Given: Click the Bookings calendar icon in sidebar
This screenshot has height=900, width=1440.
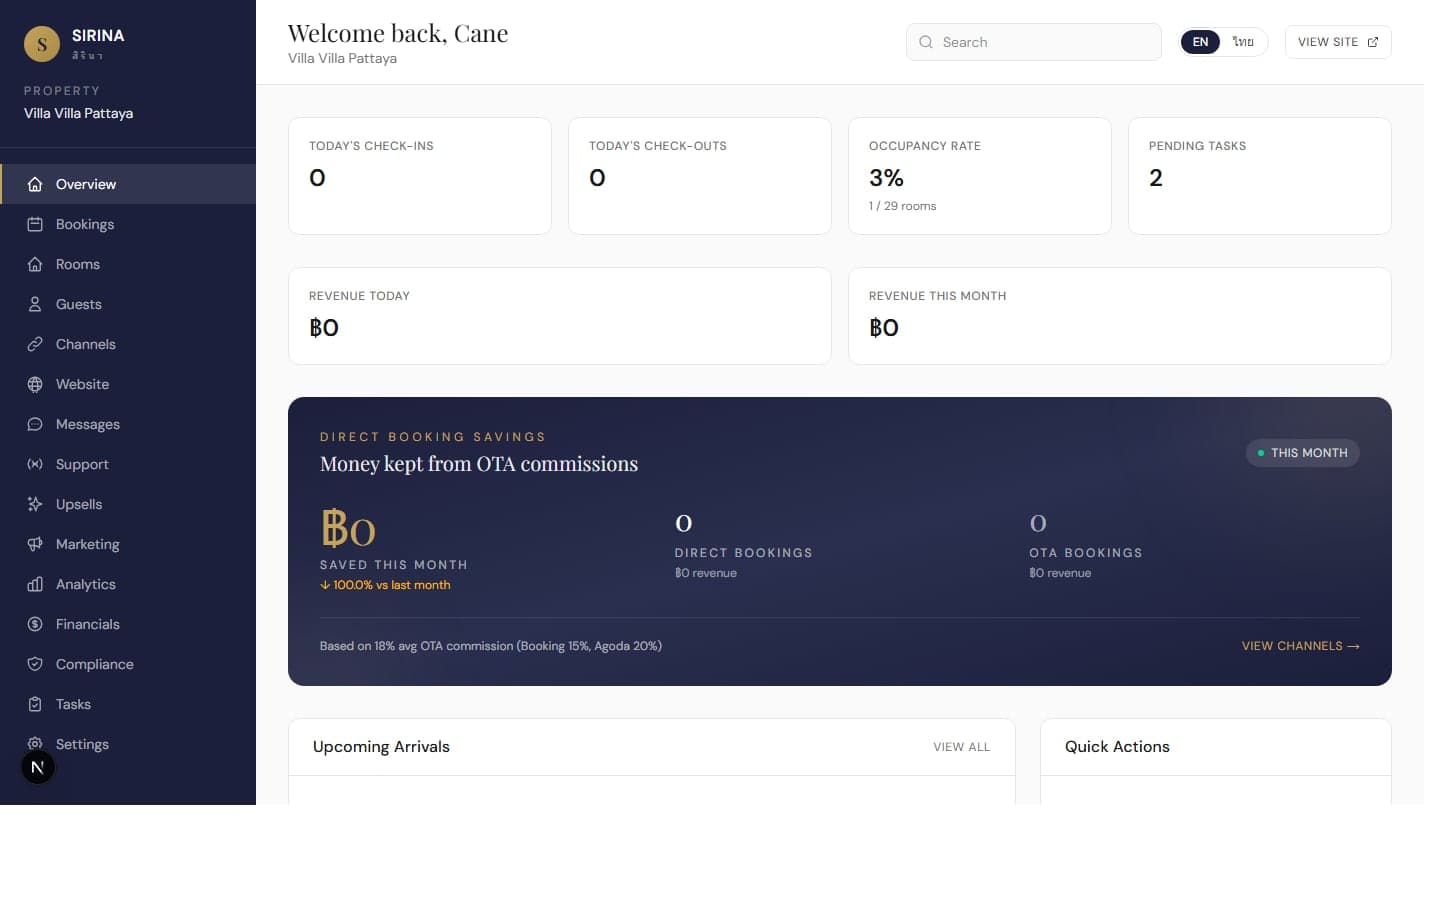Looking at the screenshot, I should click(35, 224).
